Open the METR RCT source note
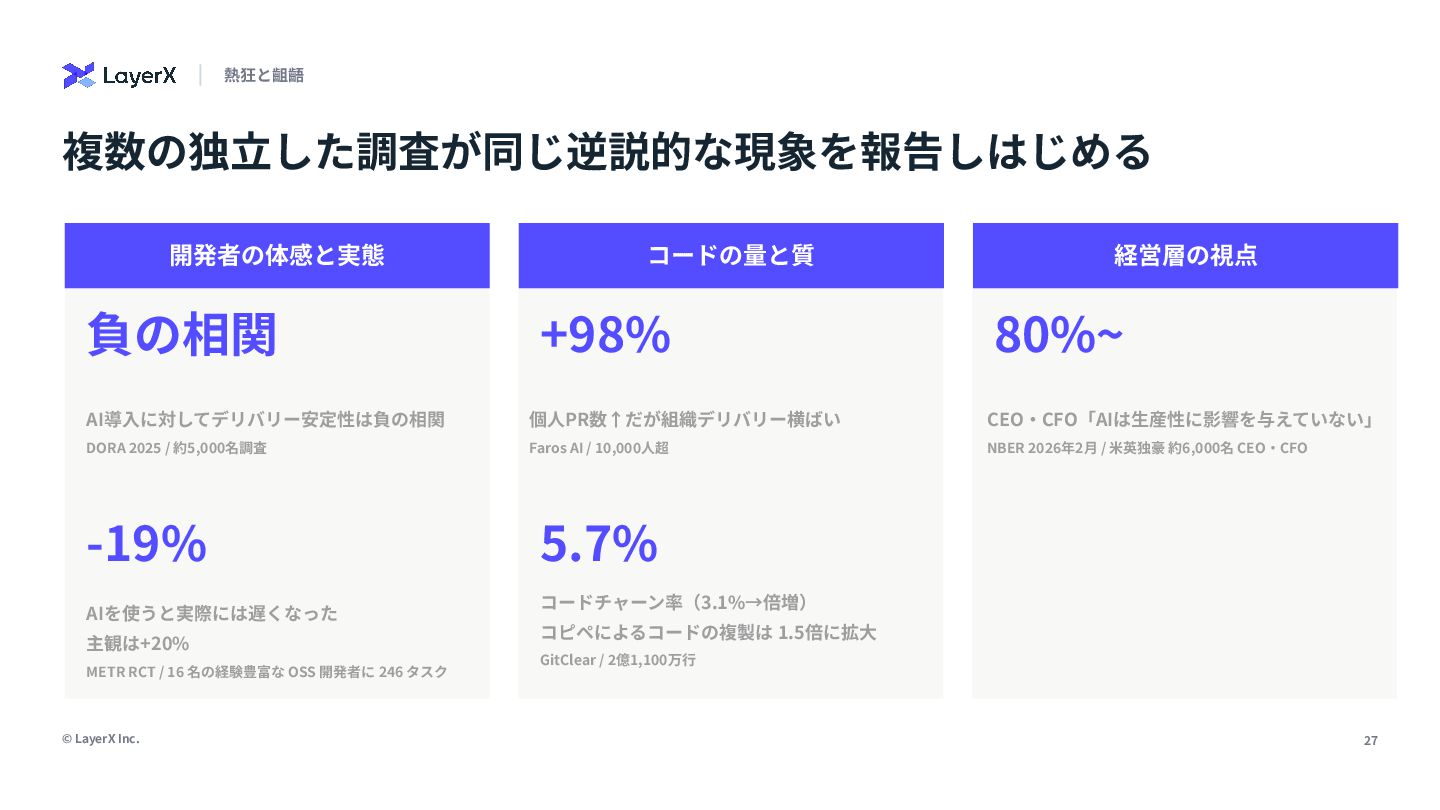 pos(266,672)
